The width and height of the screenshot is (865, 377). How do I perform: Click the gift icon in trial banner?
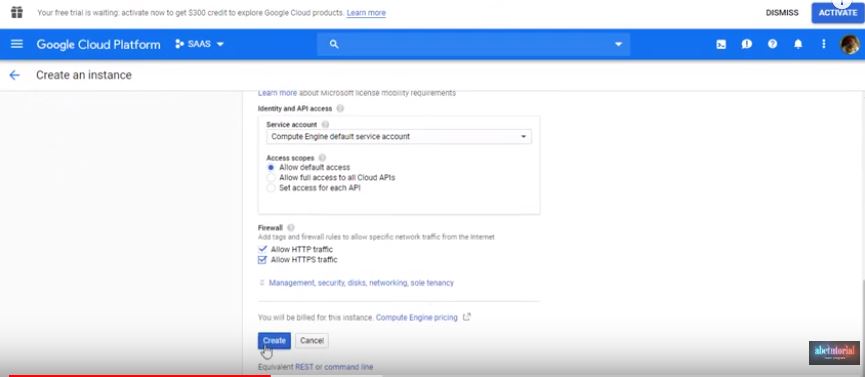point(17,12)
